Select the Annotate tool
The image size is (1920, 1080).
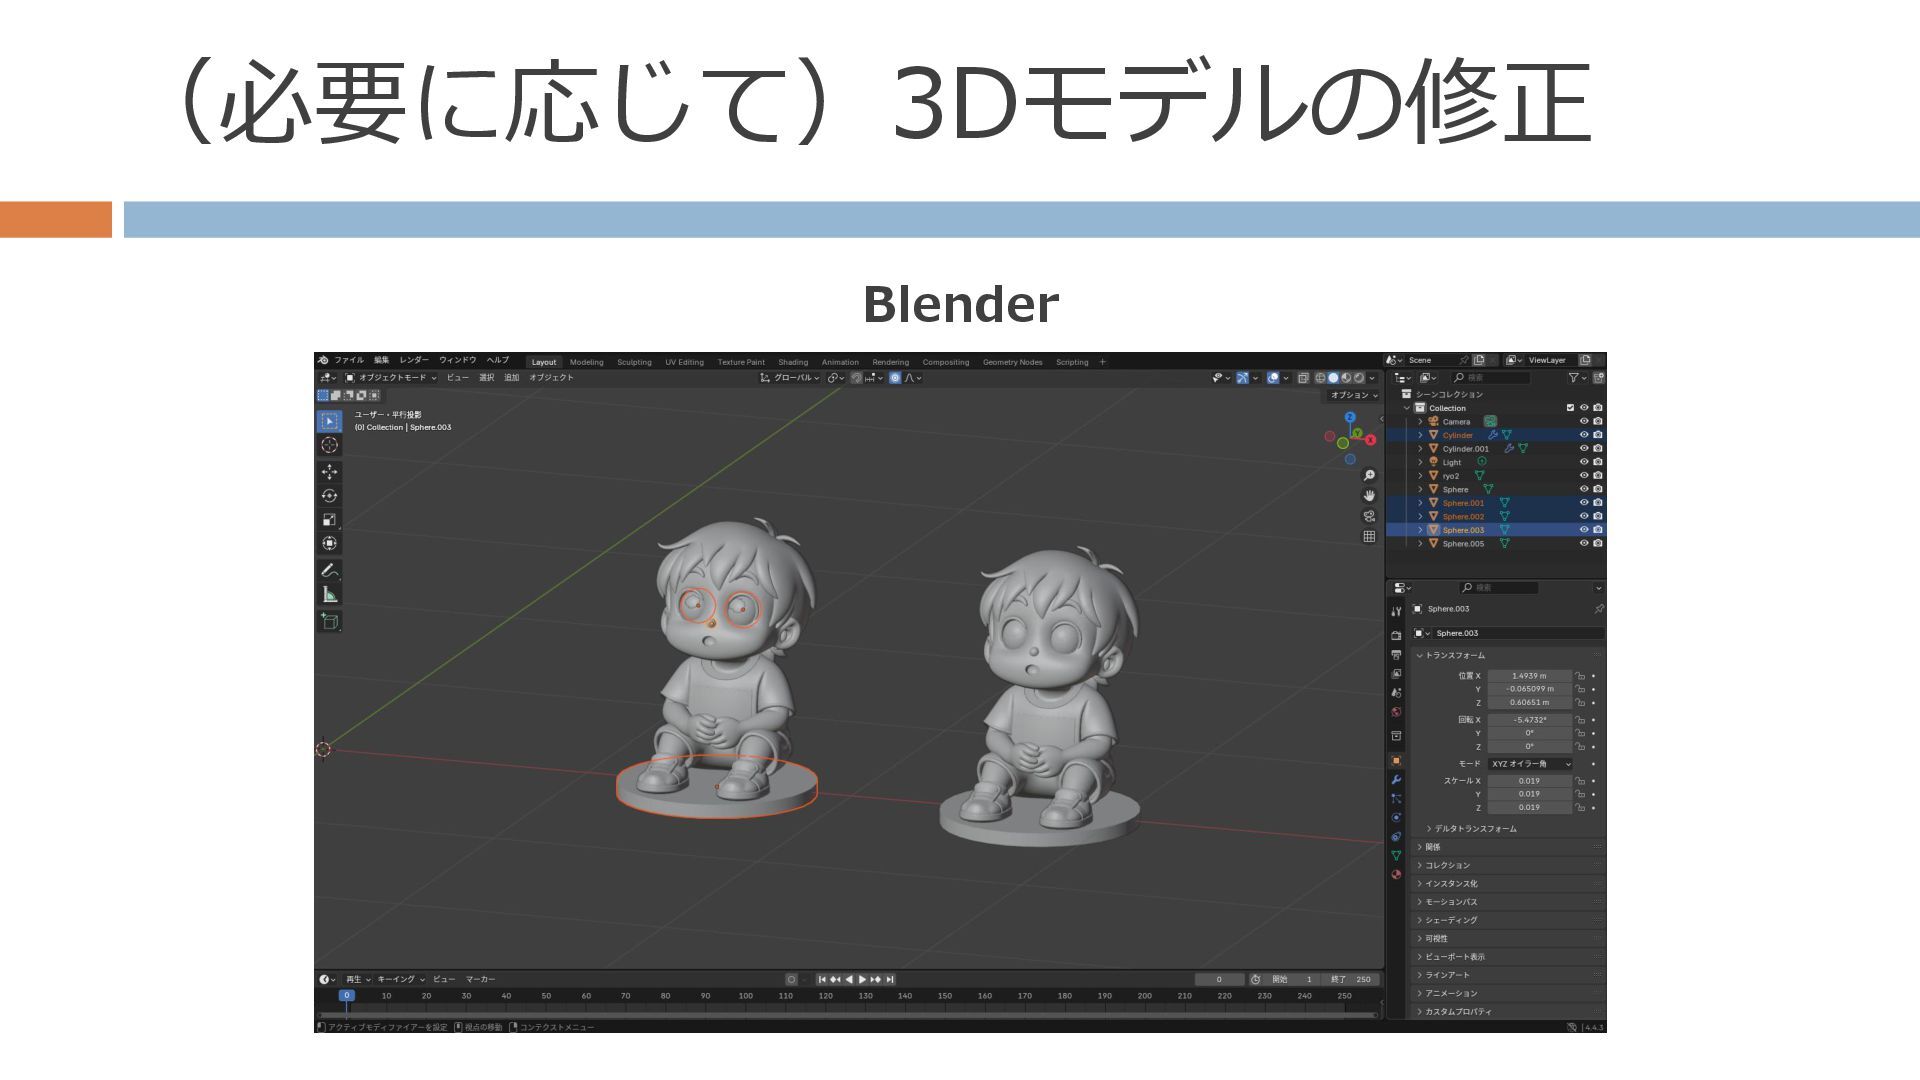[329, 571]
